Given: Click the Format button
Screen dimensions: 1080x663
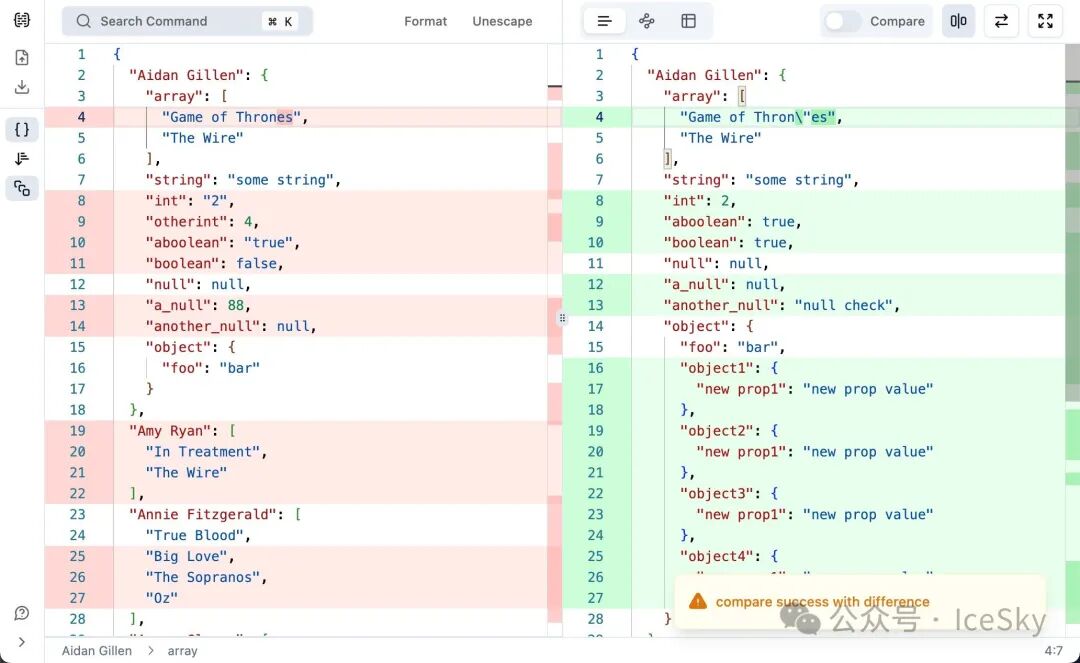Looking at the screenshot, I should (425, 21).
